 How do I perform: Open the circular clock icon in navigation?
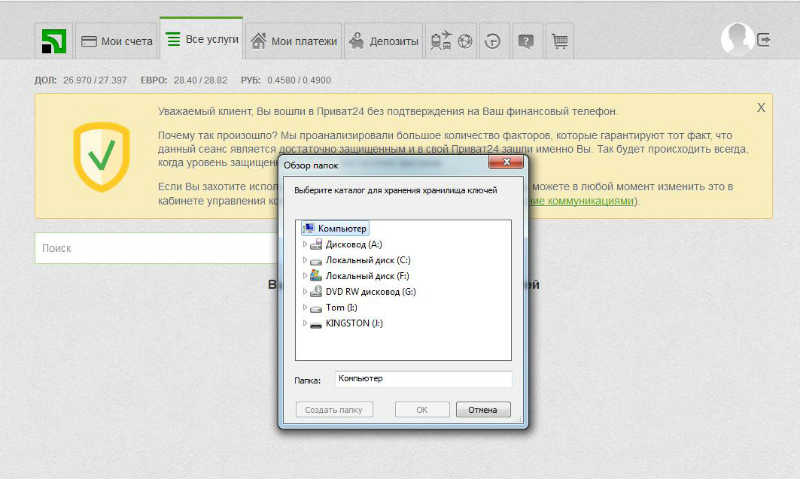[x=492, y=41]
